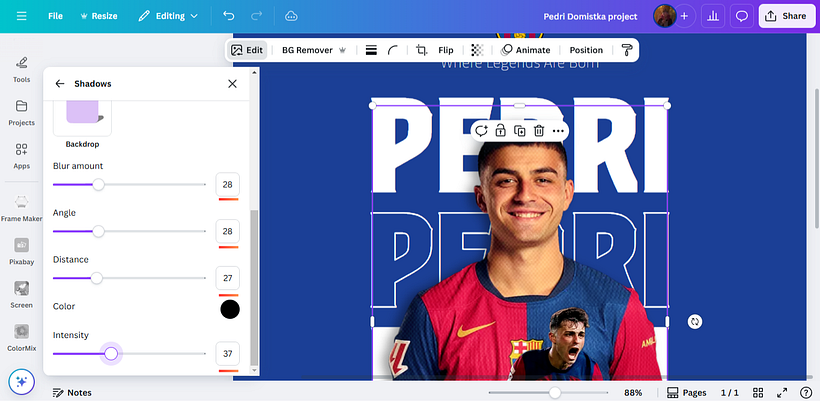The width and height of the screenshot is (820, 401).
Task: Open the hamburger main menu
Action: click(x=21, y=16)
